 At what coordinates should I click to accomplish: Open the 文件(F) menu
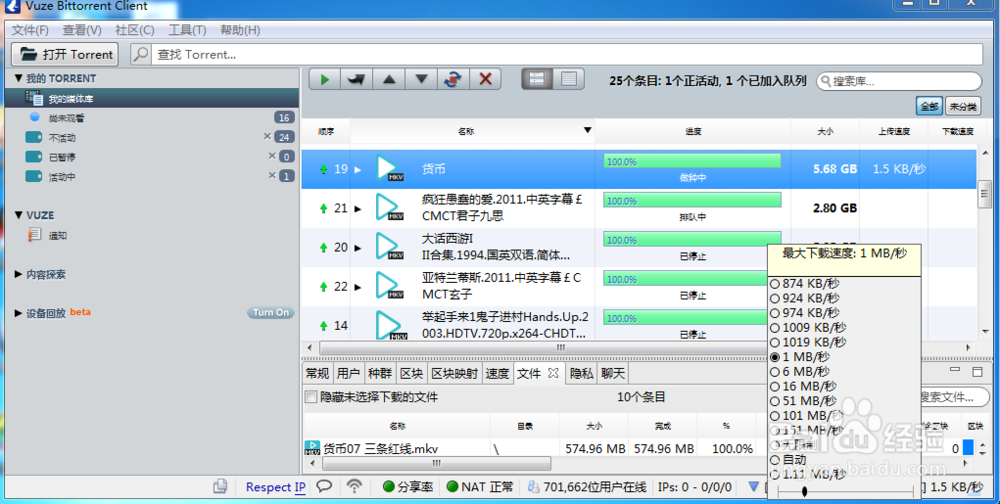30,30
